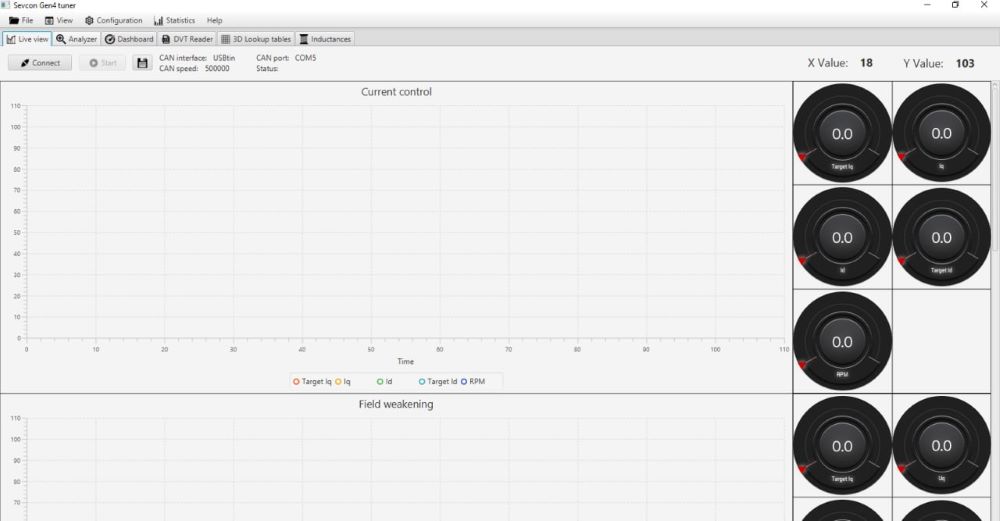Image resolution: width=1000 pixels, height=521 pixels.
Task: Click the Time axis label
Action: coord(406,361)
